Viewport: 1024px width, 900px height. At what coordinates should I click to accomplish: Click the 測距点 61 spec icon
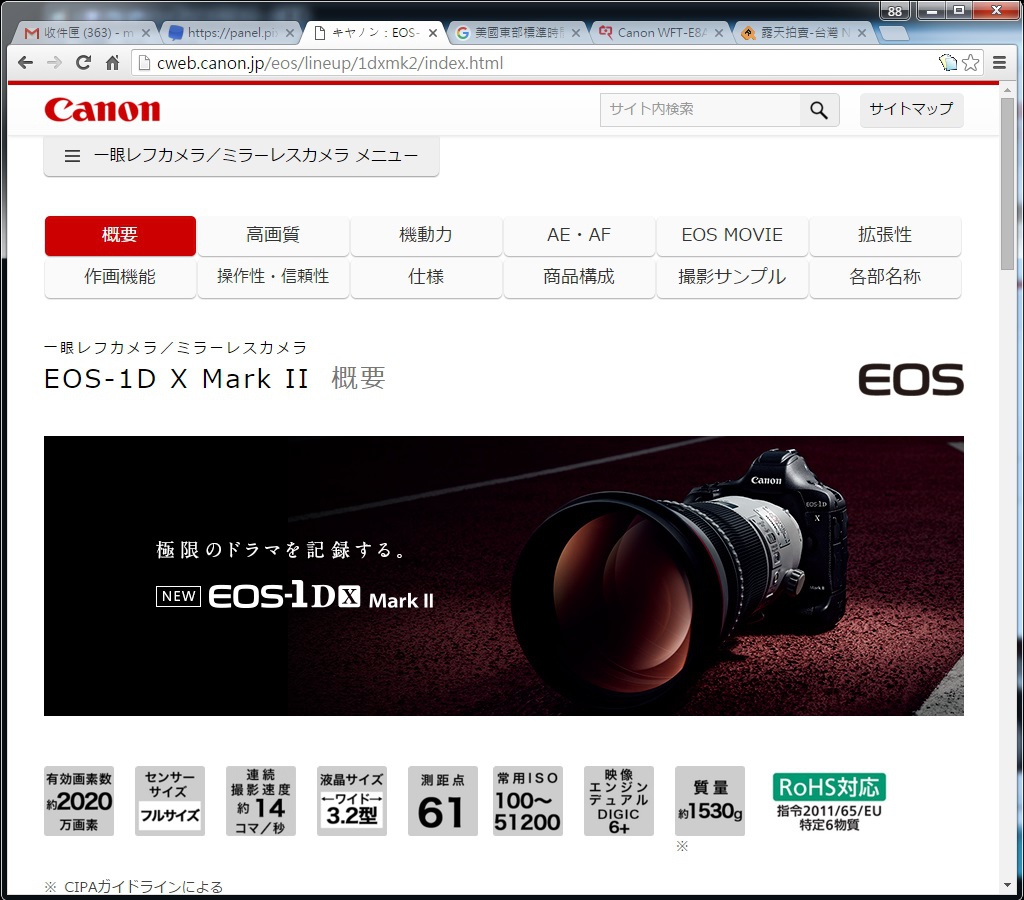tap(443, 801)
